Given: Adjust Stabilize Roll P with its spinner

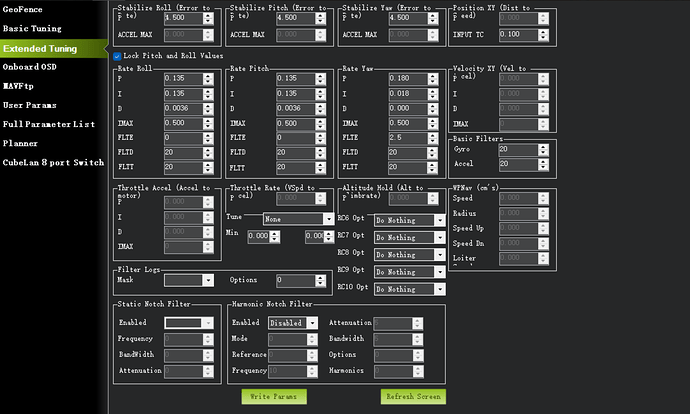Looking at the screenshot, I should pyautogui.click(x=208, y=18).
